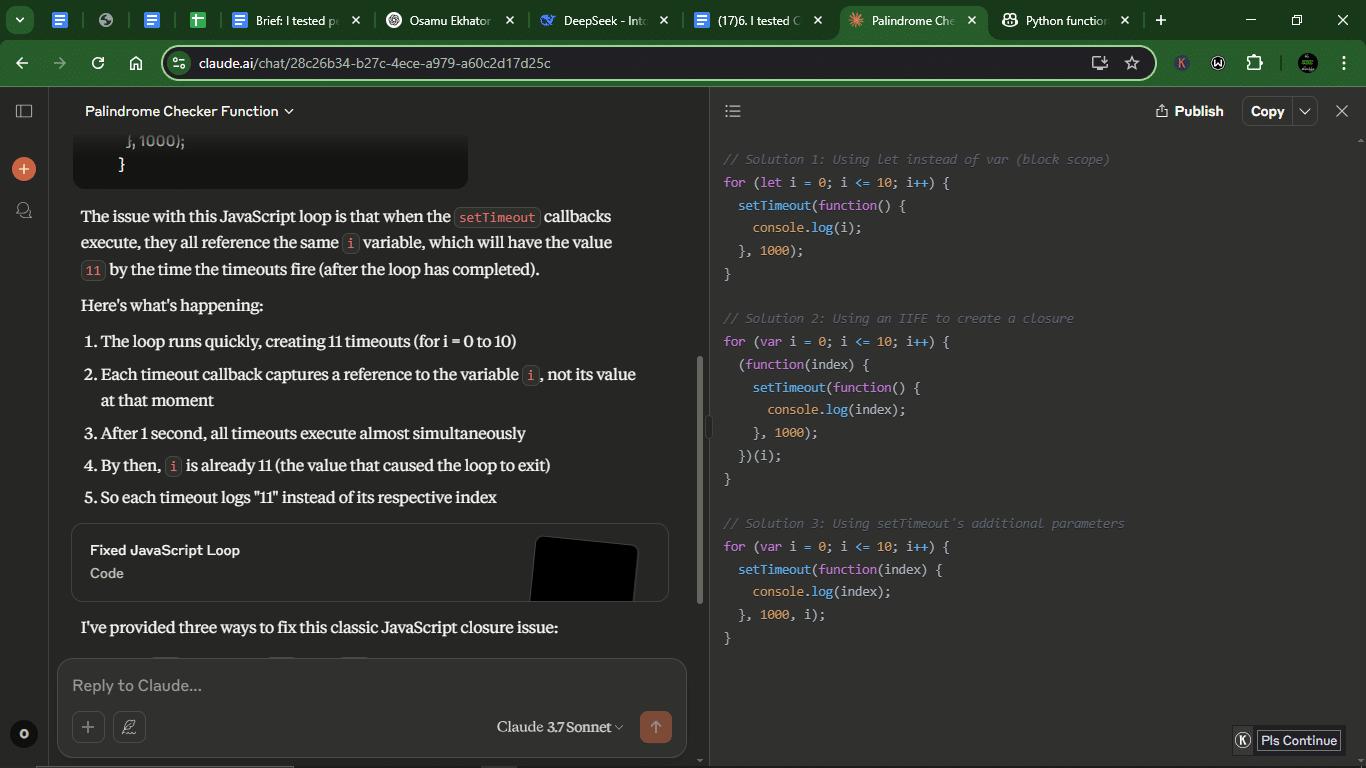Open the user avatar menu at bottom left
Viewport: 1366px width, 768px height.
coord(24,734)
